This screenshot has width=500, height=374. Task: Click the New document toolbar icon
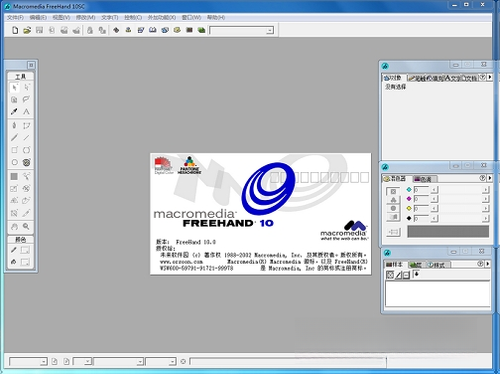click(15, 30)
